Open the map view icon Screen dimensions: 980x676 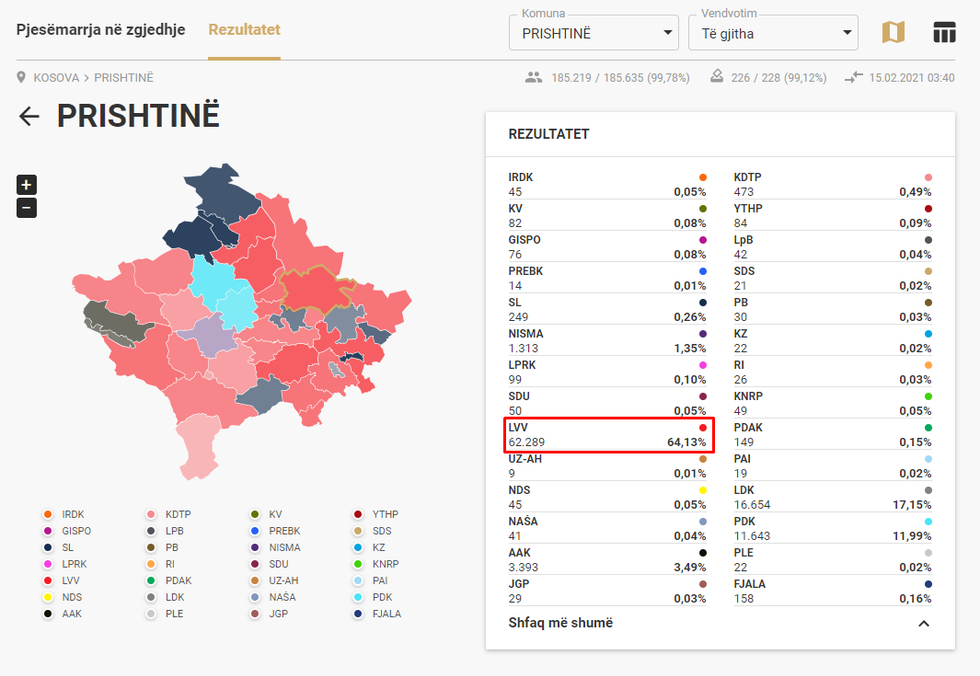click(x=892, y=32)
